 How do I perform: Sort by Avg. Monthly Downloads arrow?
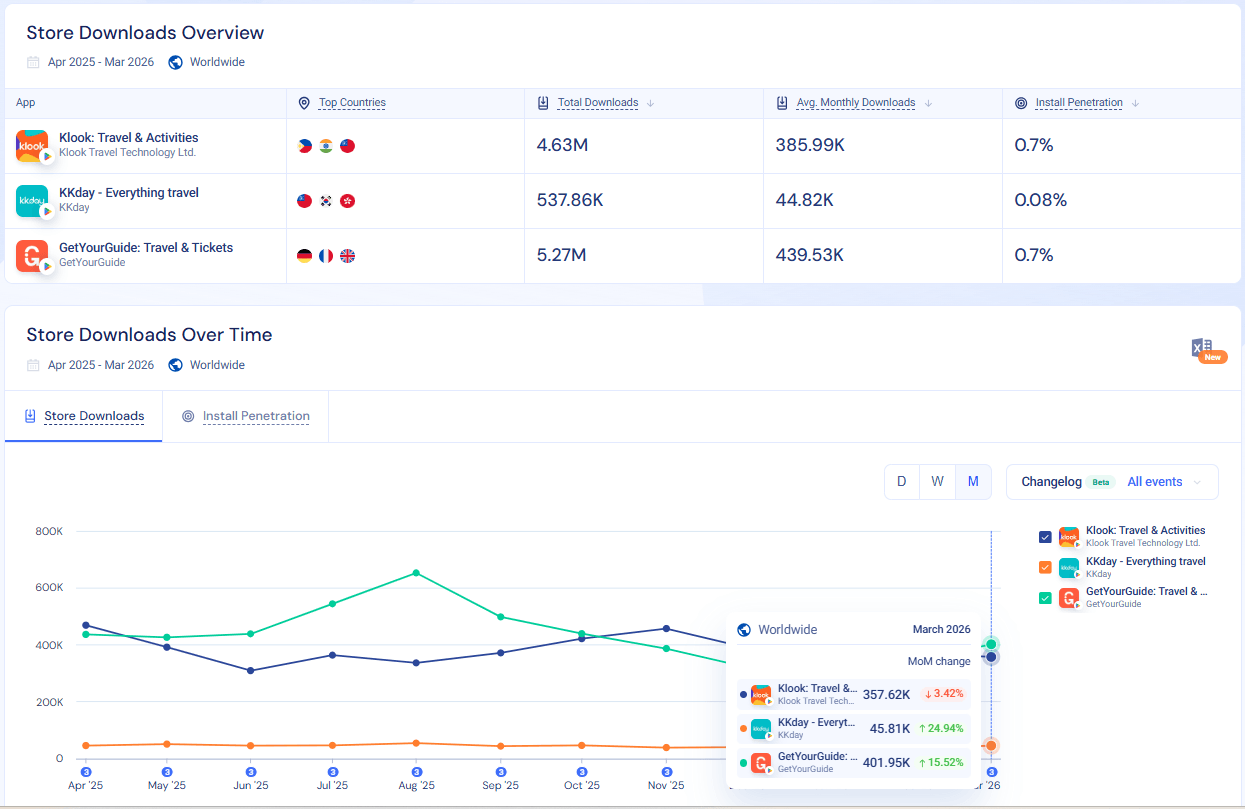point(928,103)
